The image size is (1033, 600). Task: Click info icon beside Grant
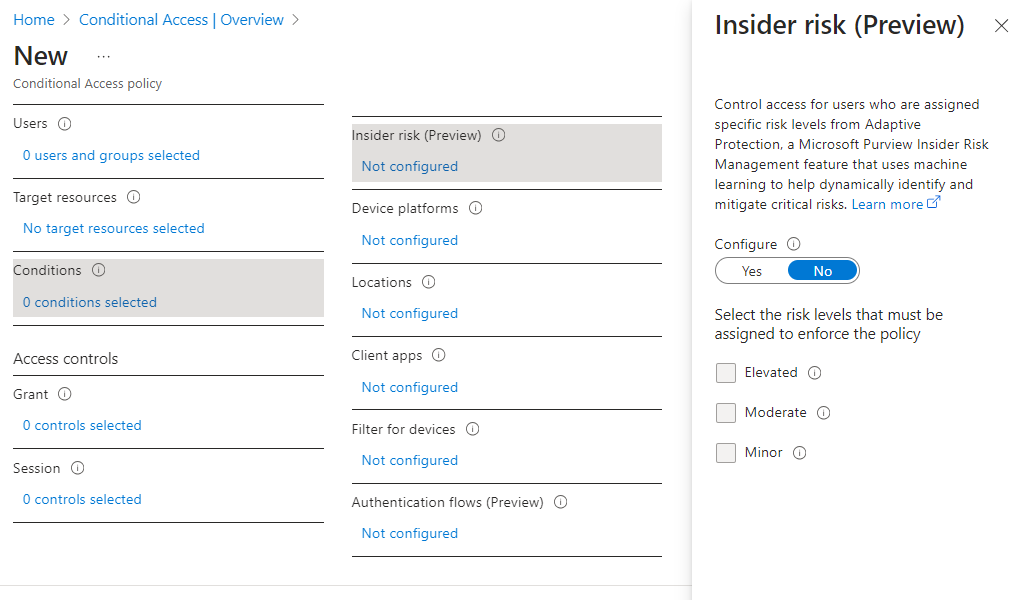[65, 395]
